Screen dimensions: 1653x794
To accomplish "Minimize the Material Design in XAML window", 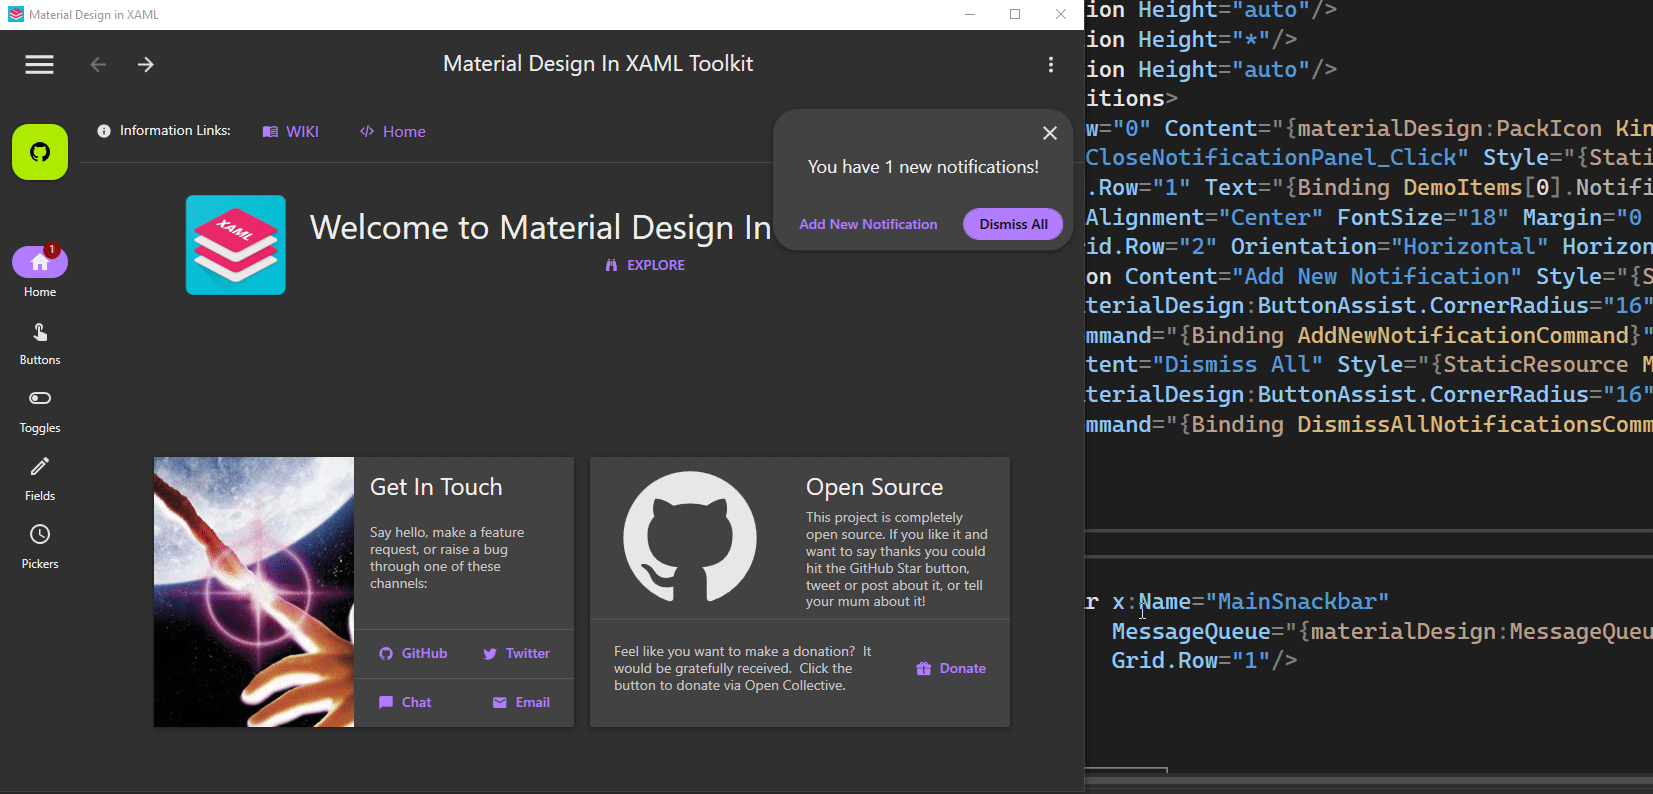I will (969, 14).
